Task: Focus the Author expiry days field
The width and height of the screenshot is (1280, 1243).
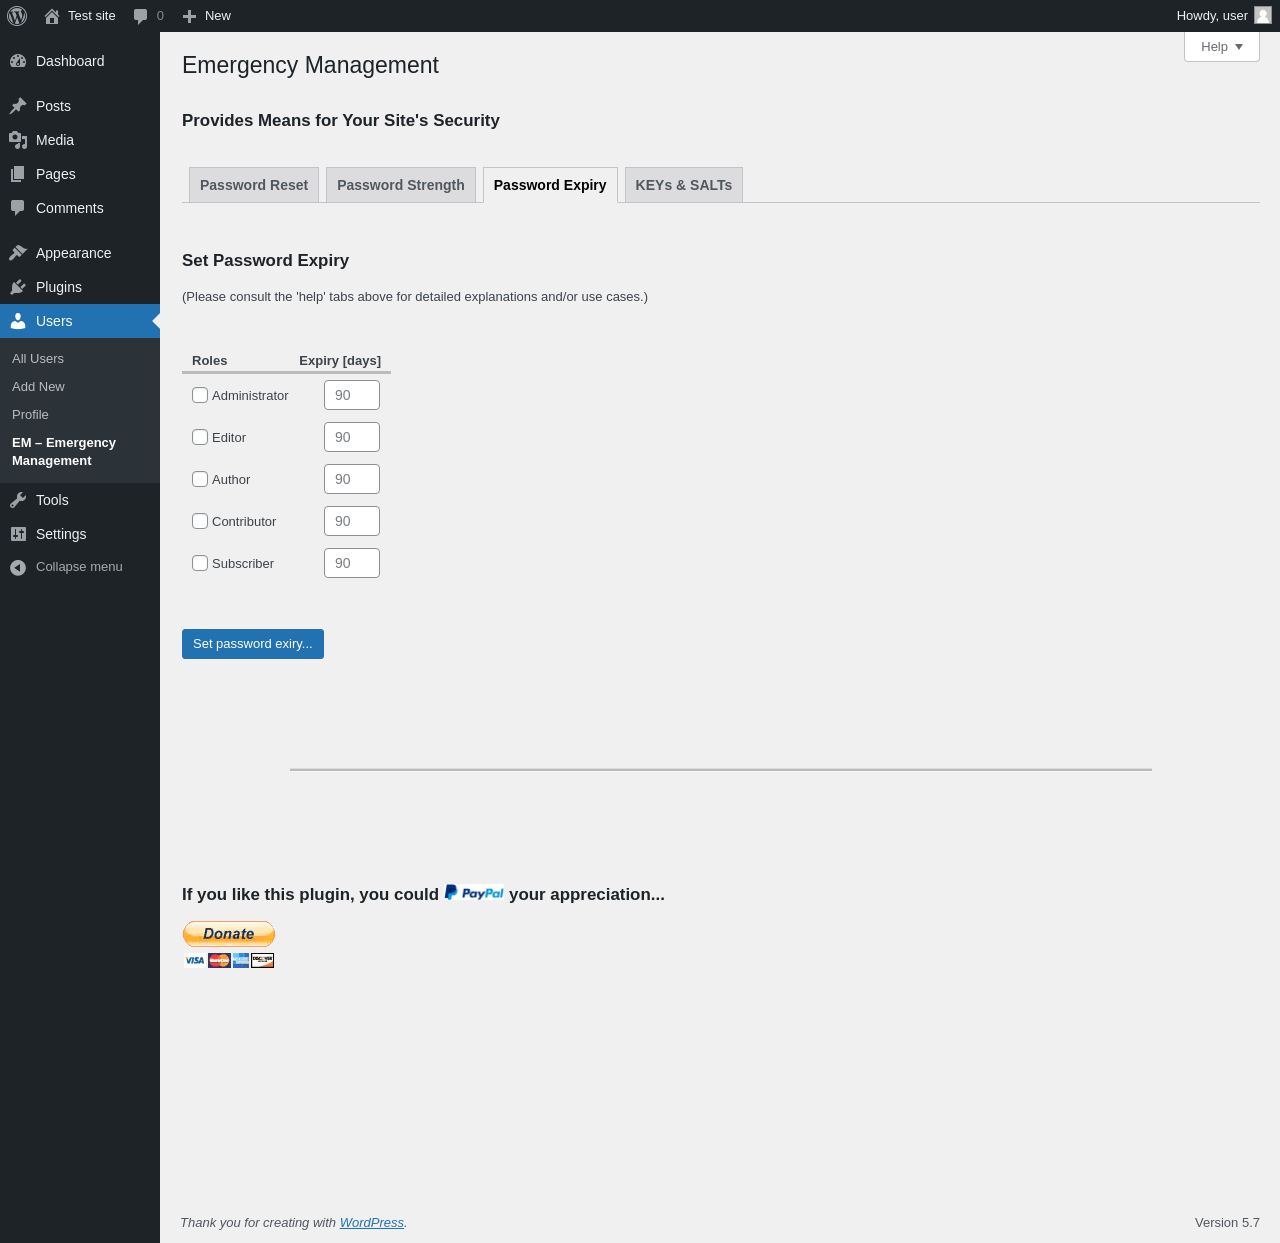Action: (352, 479)
